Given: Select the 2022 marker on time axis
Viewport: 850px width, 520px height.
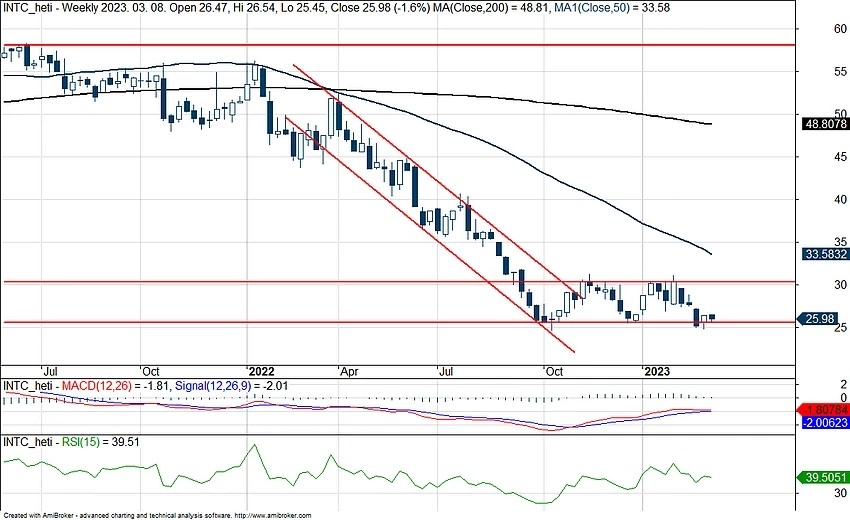Looking at the screenshot, I should 263,370.
